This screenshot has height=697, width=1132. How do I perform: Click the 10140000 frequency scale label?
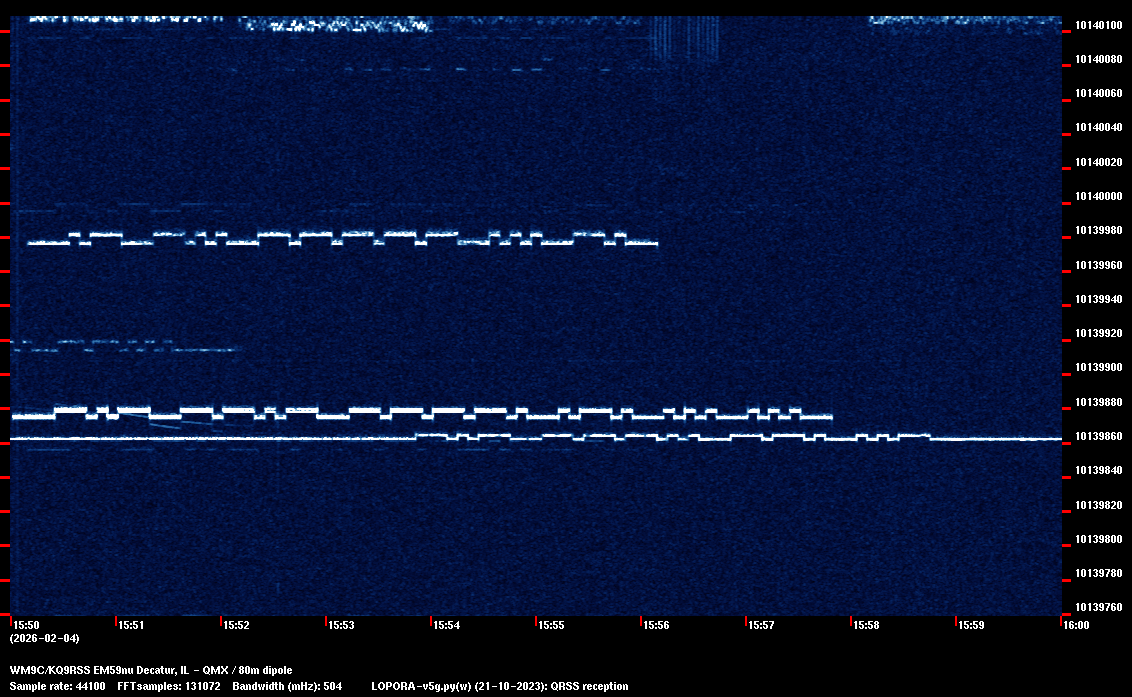click(x=1098, y=196)
